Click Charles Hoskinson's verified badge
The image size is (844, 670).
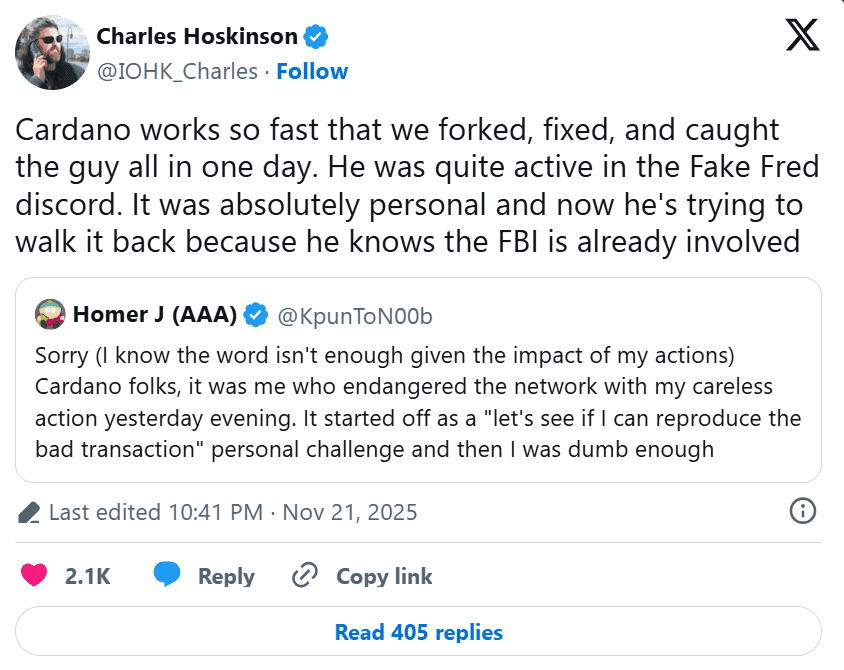(x=316, y=38)
